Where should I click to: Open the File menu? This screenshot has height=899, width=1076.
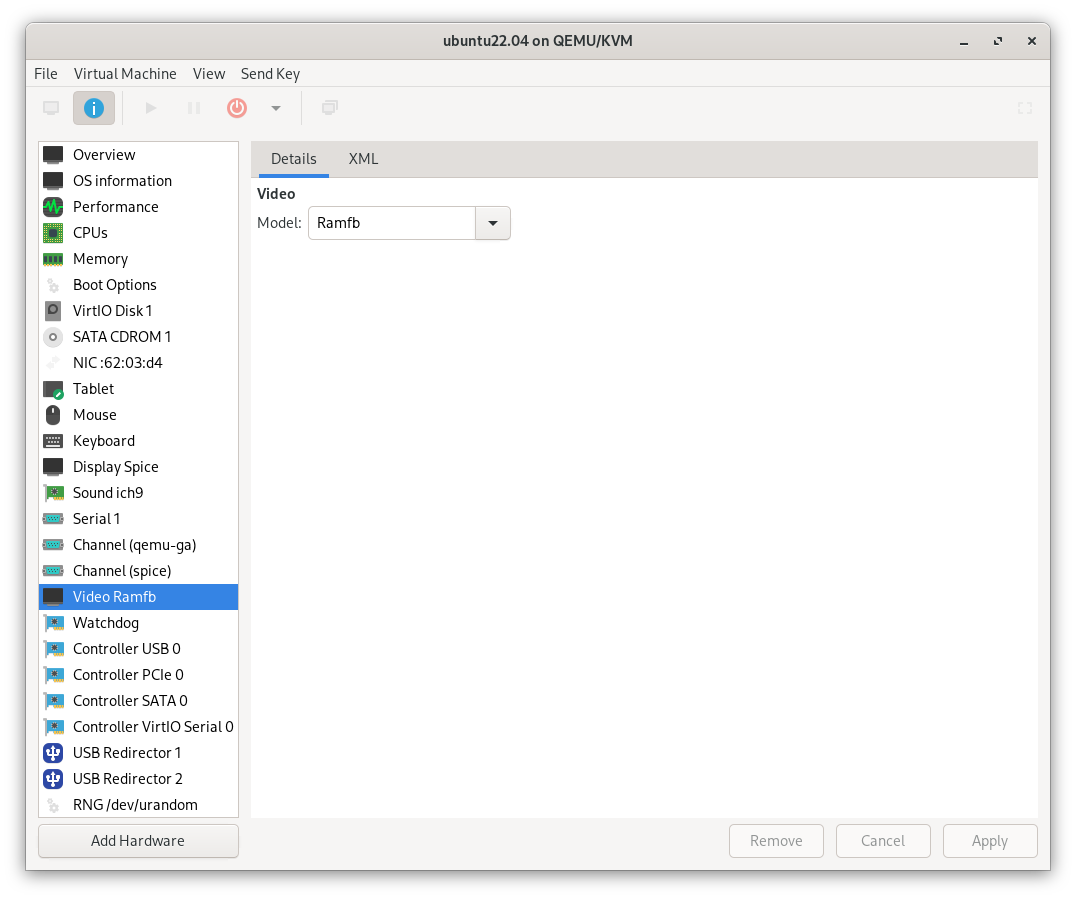coord(46,73)
